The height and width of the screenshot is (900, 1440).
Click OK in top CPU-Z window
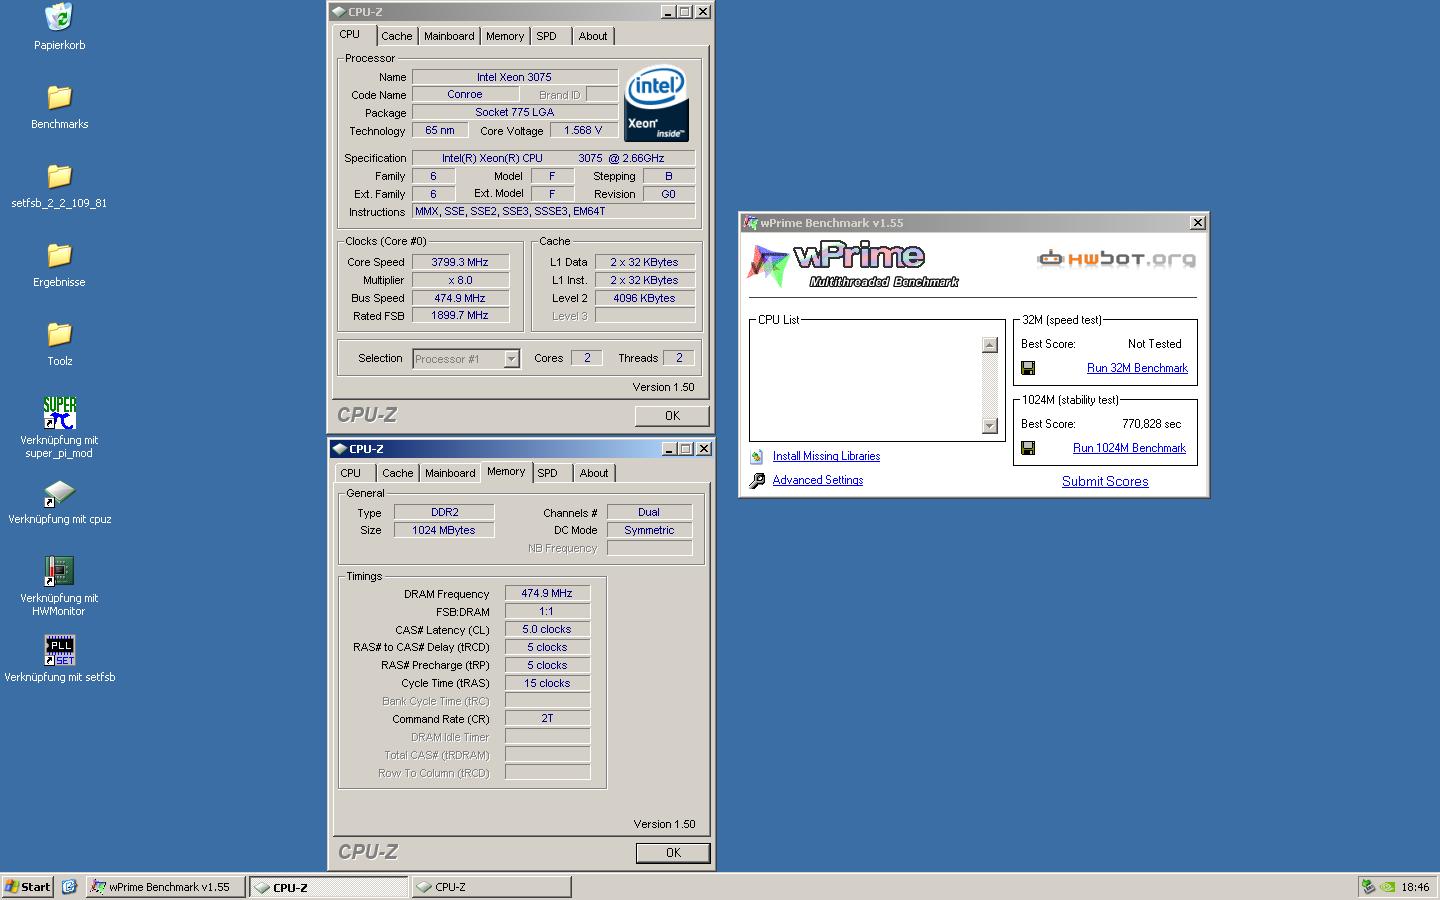672,416
